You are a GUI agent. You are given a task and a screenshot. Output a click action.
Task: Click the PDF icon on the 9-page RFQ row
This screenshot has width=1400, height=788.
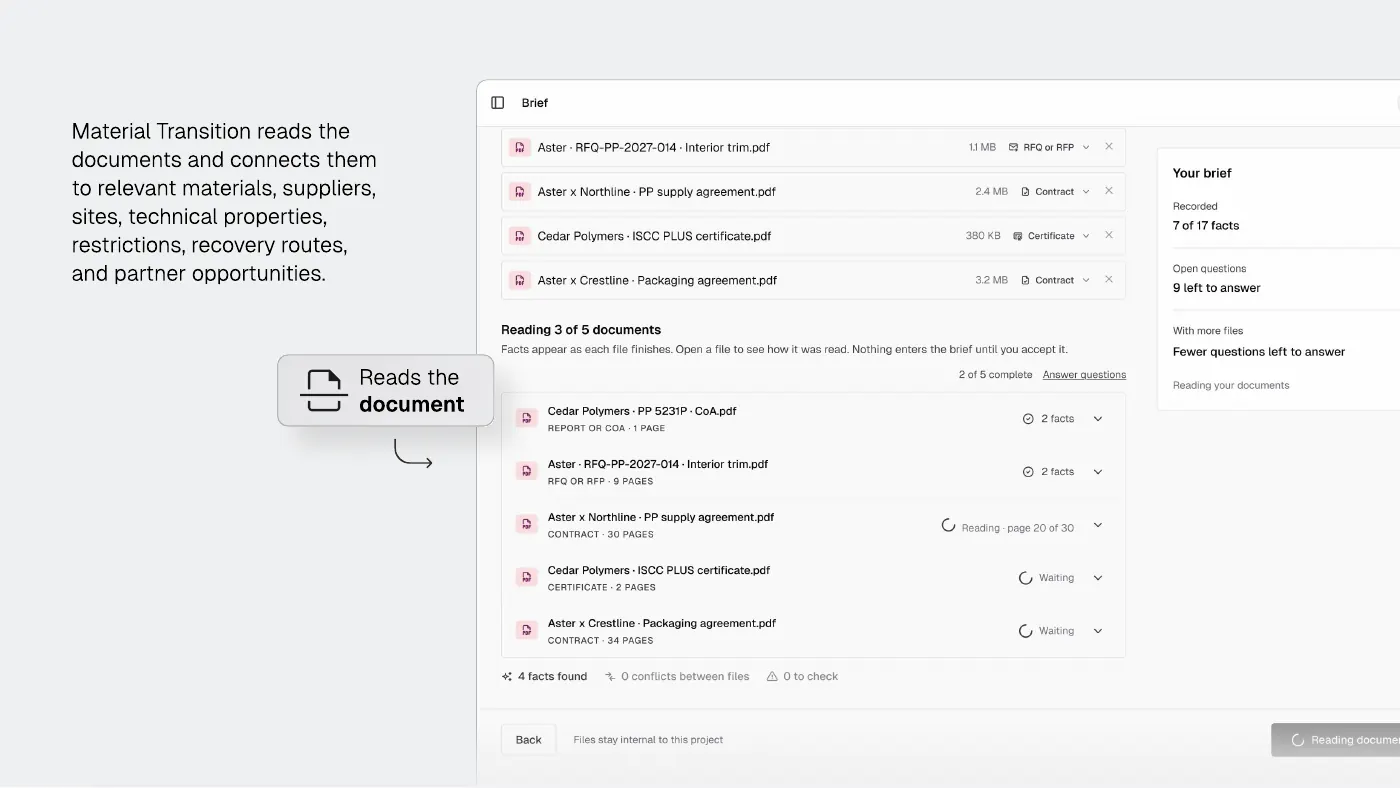coord(527,472)
